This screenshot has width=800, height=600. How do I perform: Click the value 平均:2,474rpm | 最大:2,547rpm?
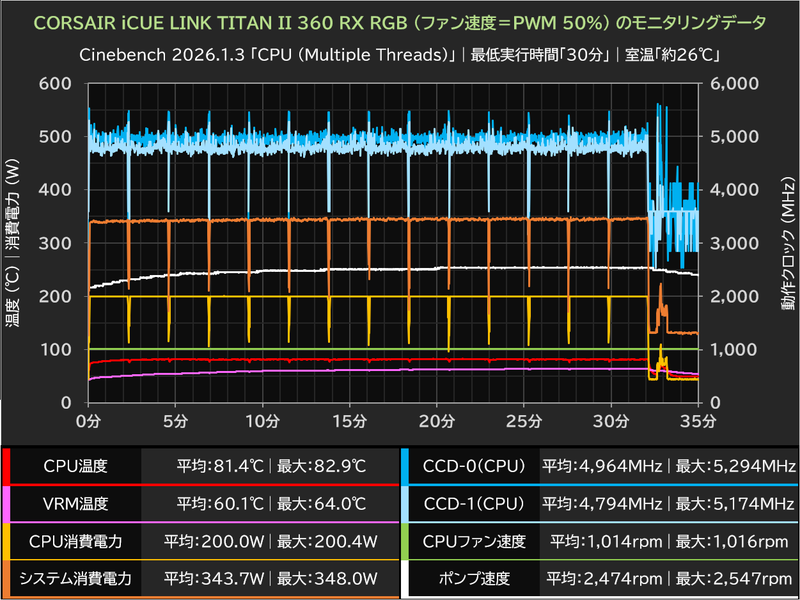(x=669, y=579)
